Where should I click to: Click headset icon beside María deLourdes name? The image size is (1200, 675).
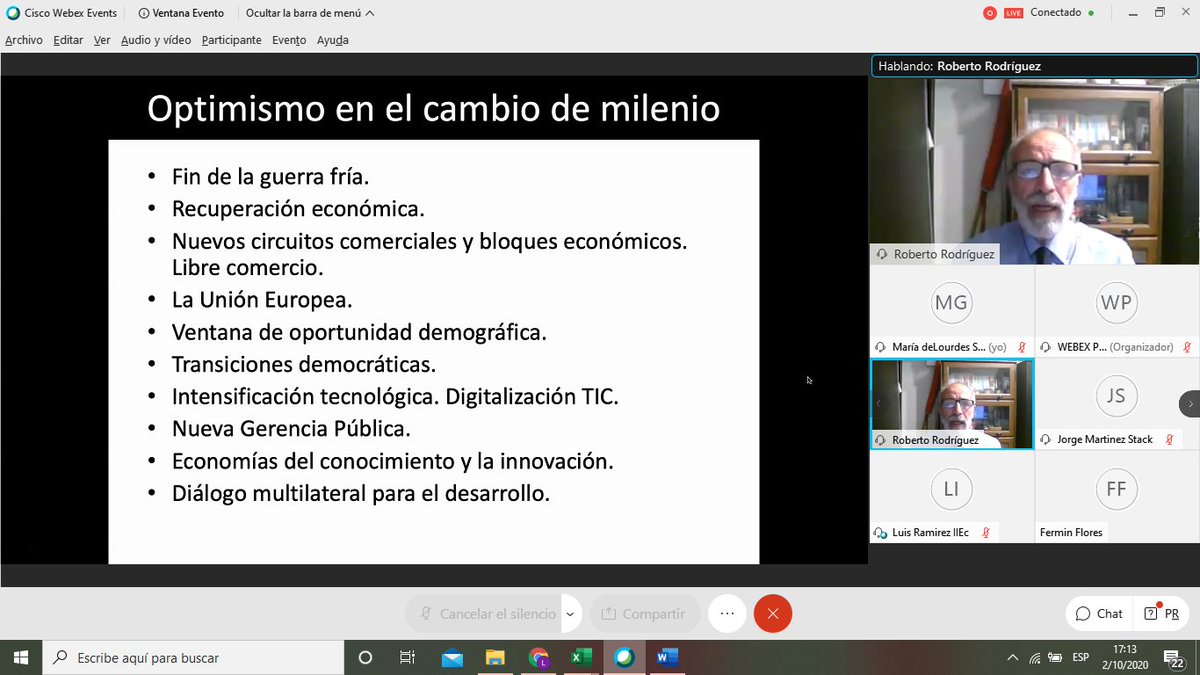point(881,347)
